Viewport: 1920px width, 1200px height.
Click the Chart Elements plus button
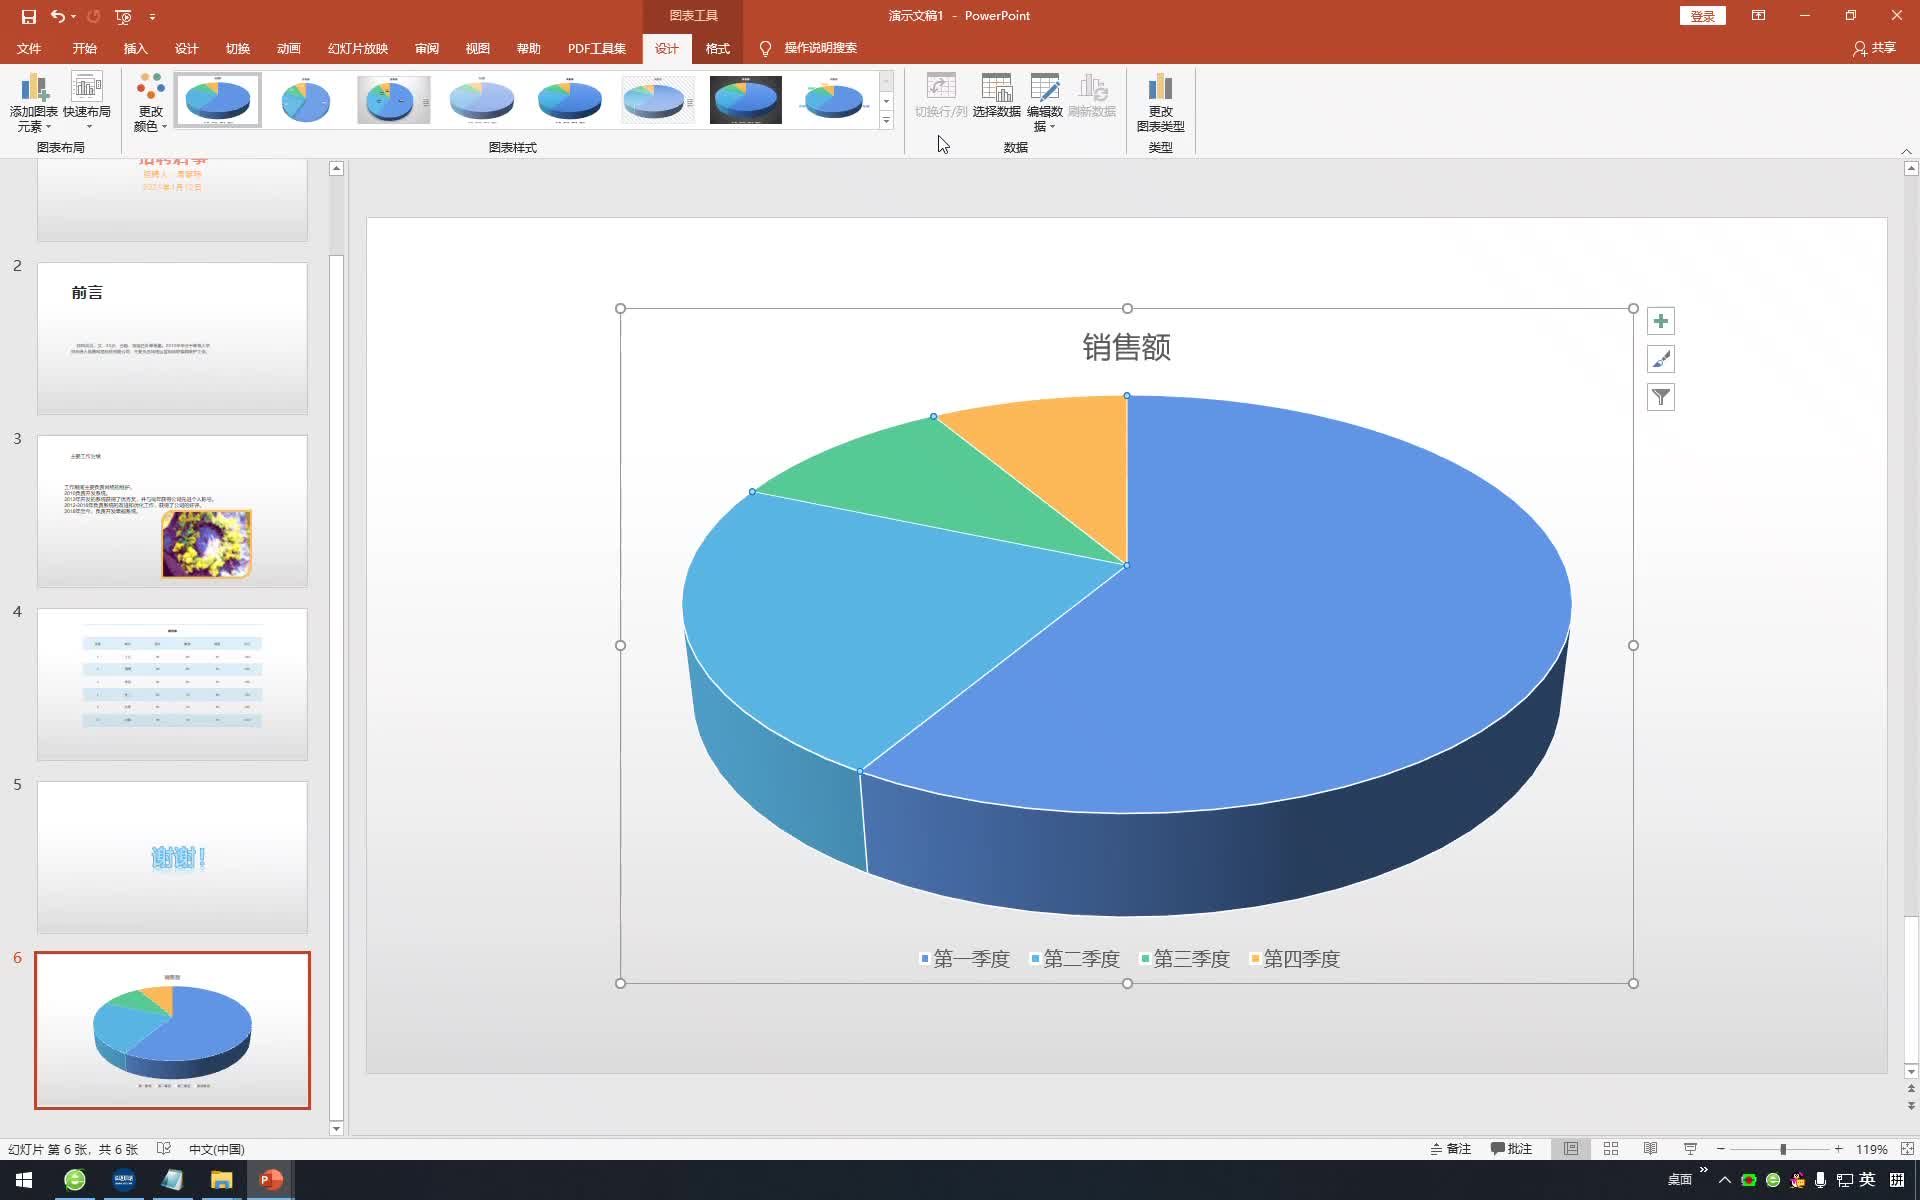pos(1661,321)
